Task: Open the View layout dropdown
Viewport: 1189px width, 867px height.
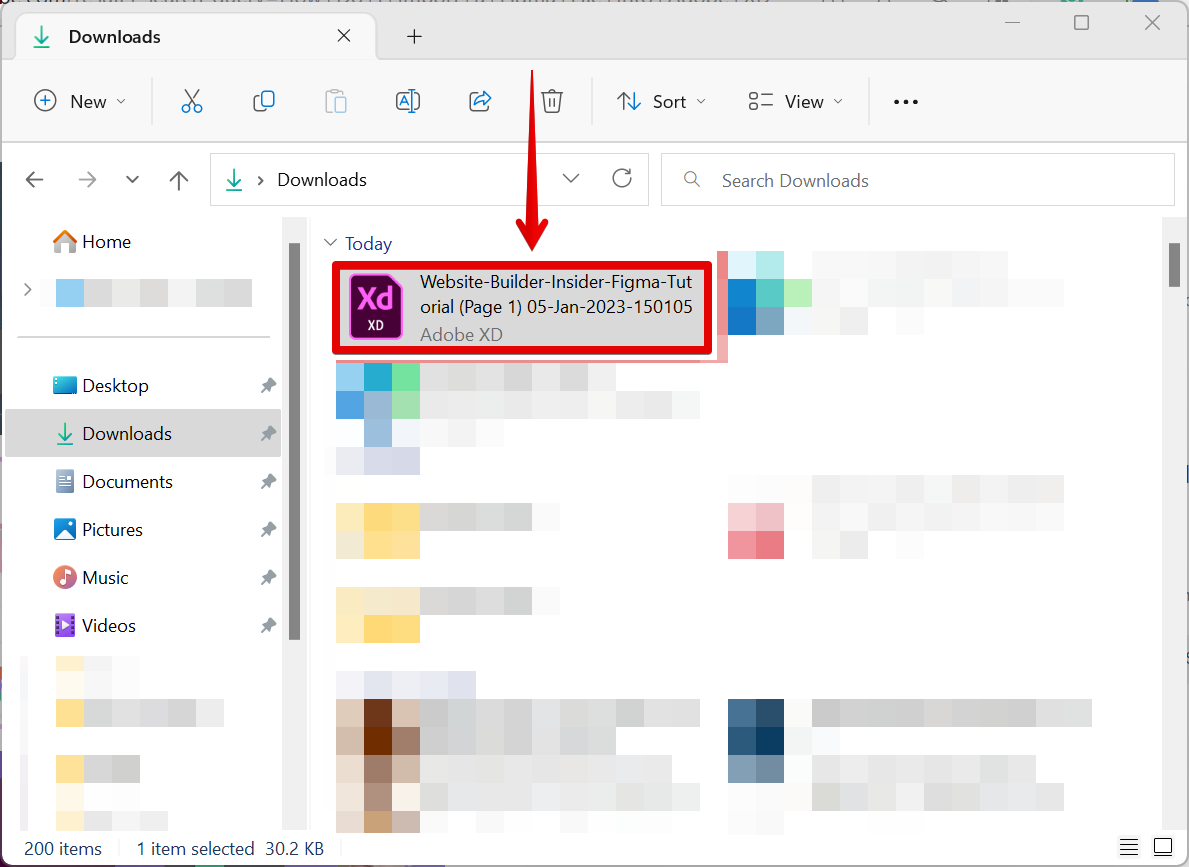Action: tap(795, 101)
